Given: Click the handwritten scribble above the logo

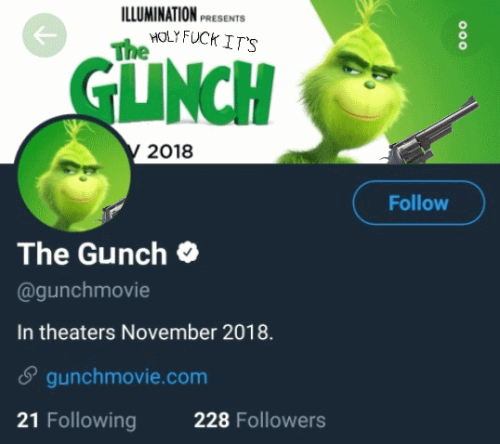Looking at the screenshot, I should (204, 40).
